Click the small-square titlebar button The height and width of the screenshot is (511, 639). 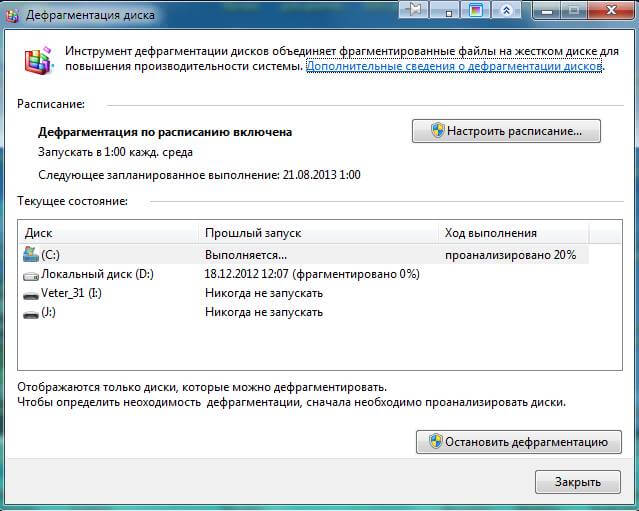tap(445, 10)
